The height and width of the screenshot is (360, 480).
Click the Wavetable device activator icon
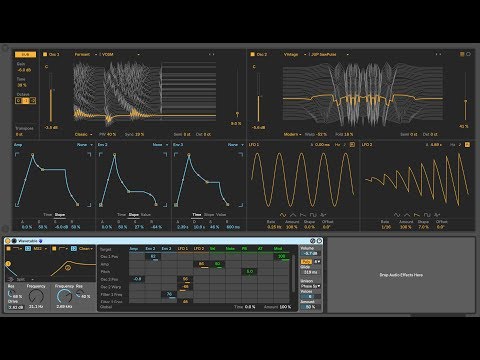(x=8, y=241)
